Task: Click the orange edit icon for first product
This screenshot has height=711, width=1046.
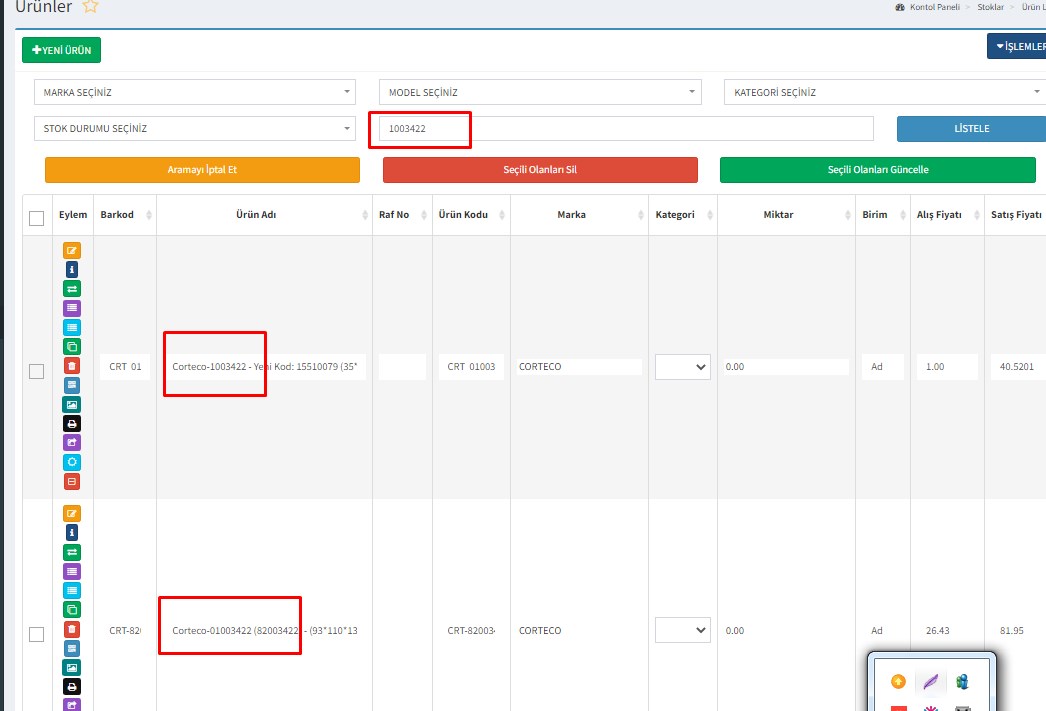Action: [72, 250]
